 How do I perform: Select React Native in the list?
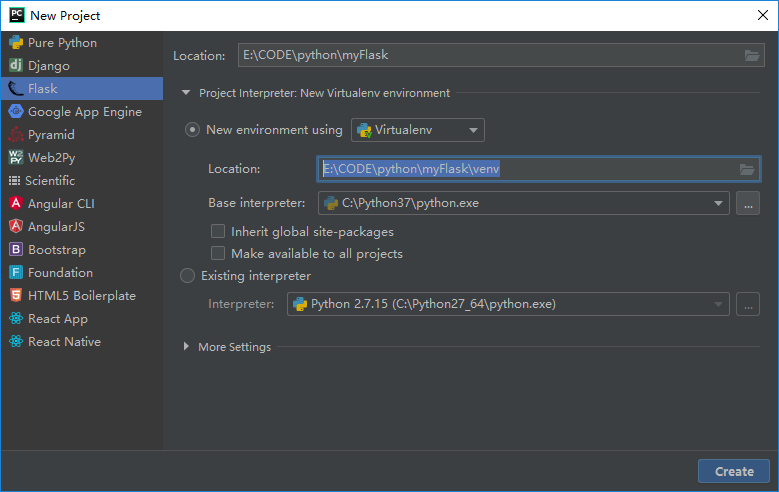pos(82,341)
